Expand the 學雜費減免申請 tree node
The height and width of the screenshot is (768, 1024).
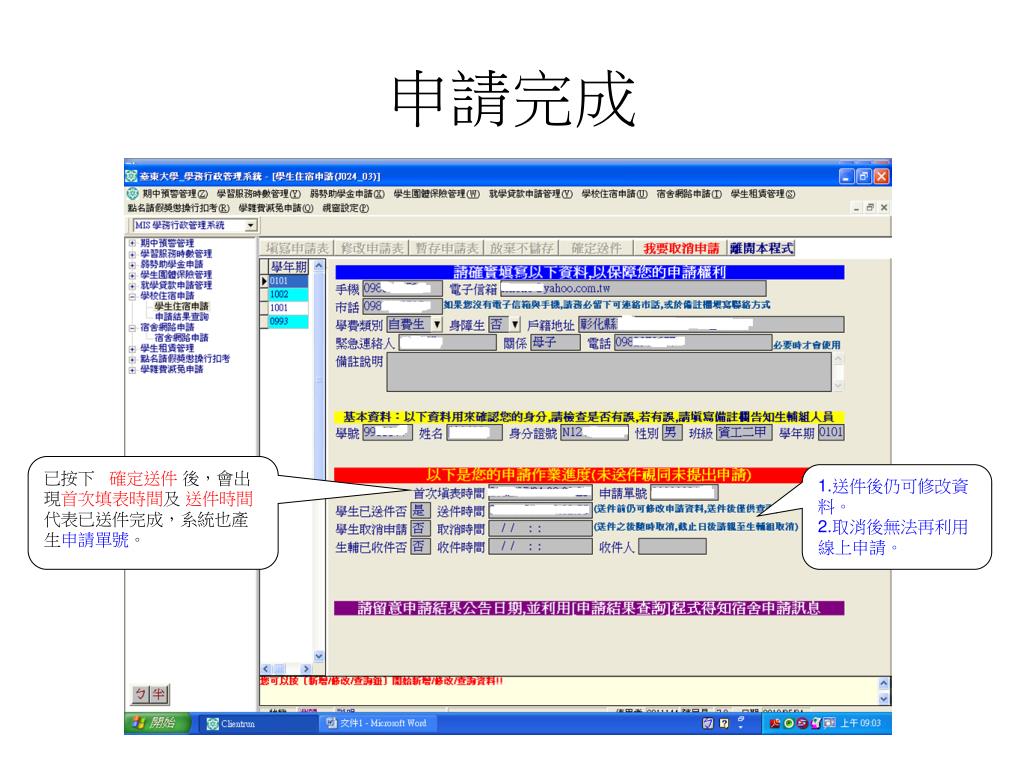coord(132,370)
